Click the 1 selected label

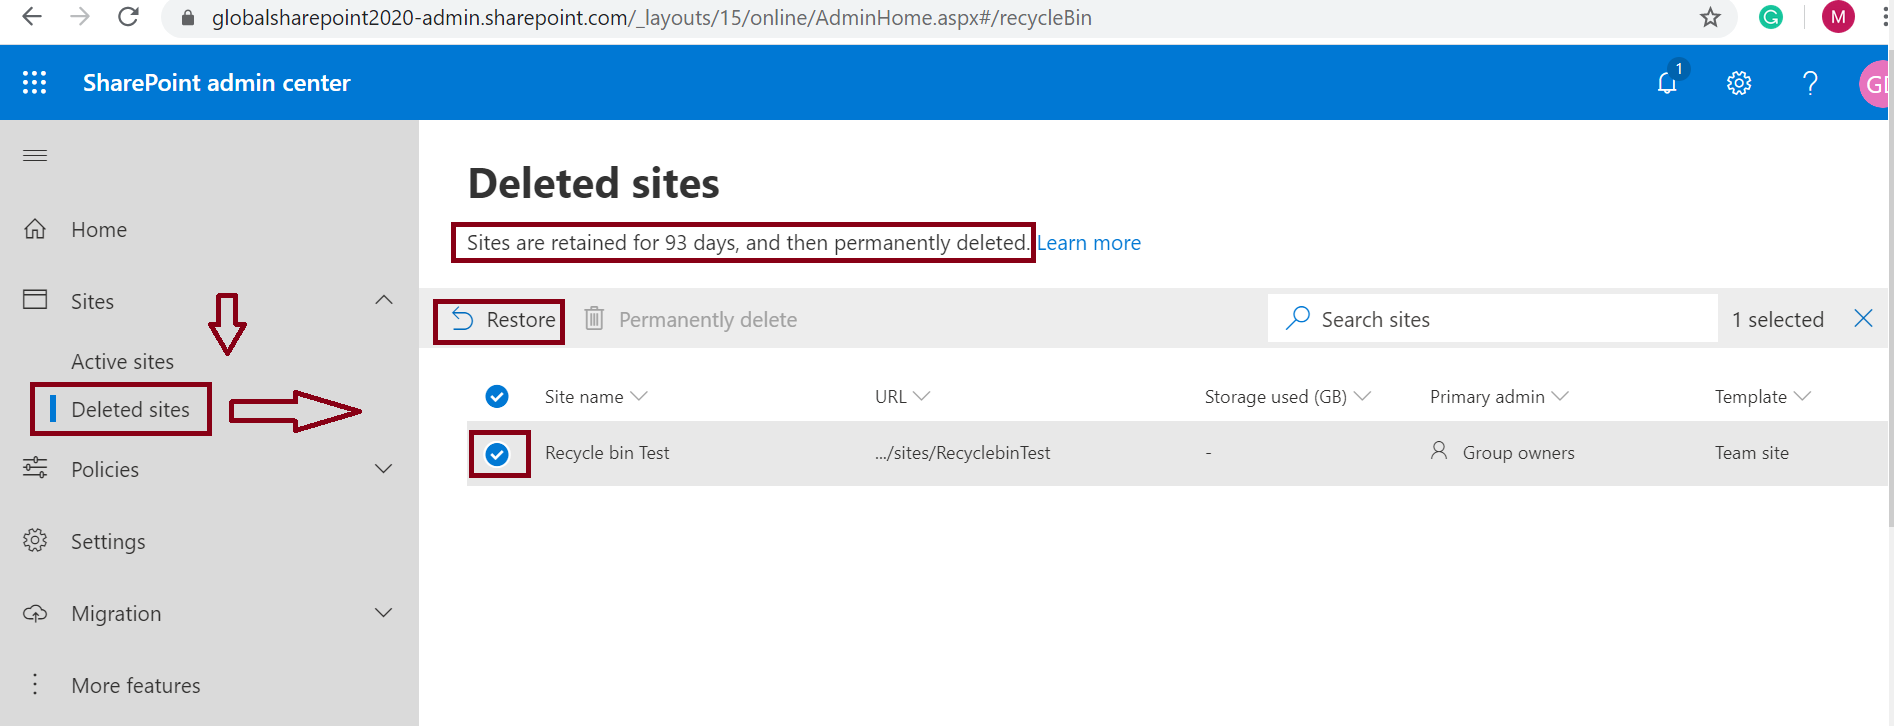pyautogui.click(x=1778, y=319)
